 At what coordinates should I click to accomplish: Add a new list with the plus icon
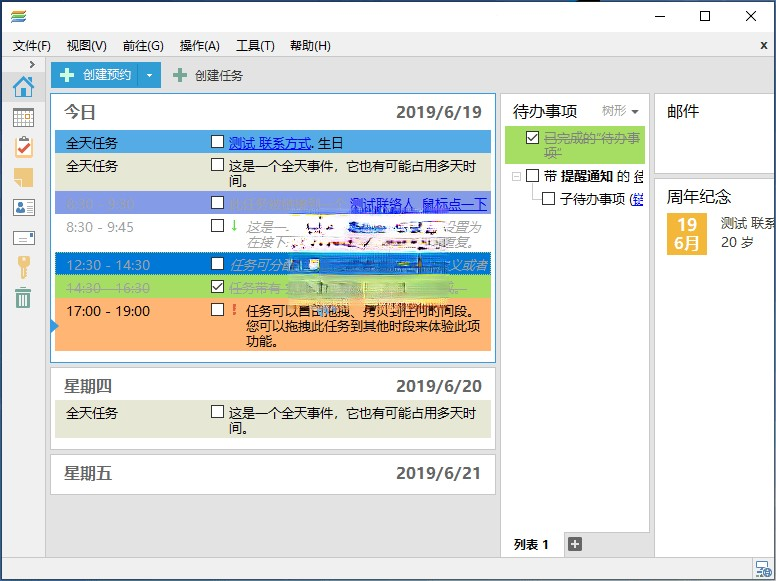click(574, 544)
